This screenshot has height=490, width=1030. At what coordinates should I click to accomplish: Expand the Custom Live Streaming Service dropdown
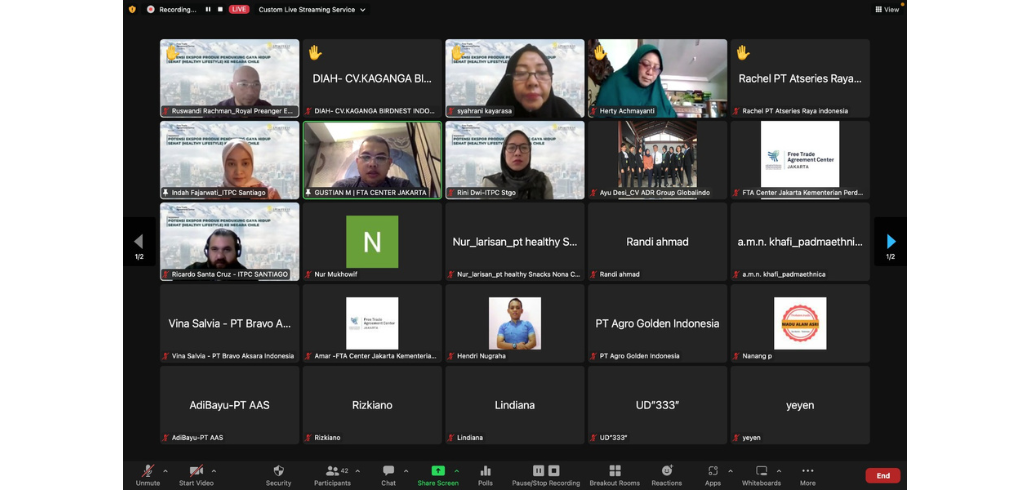pos(312,9)
